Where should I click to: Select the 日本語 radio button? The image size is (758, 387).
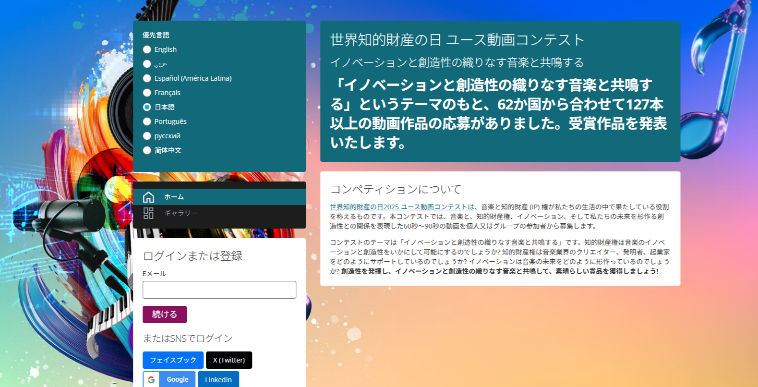click(147, 107)
